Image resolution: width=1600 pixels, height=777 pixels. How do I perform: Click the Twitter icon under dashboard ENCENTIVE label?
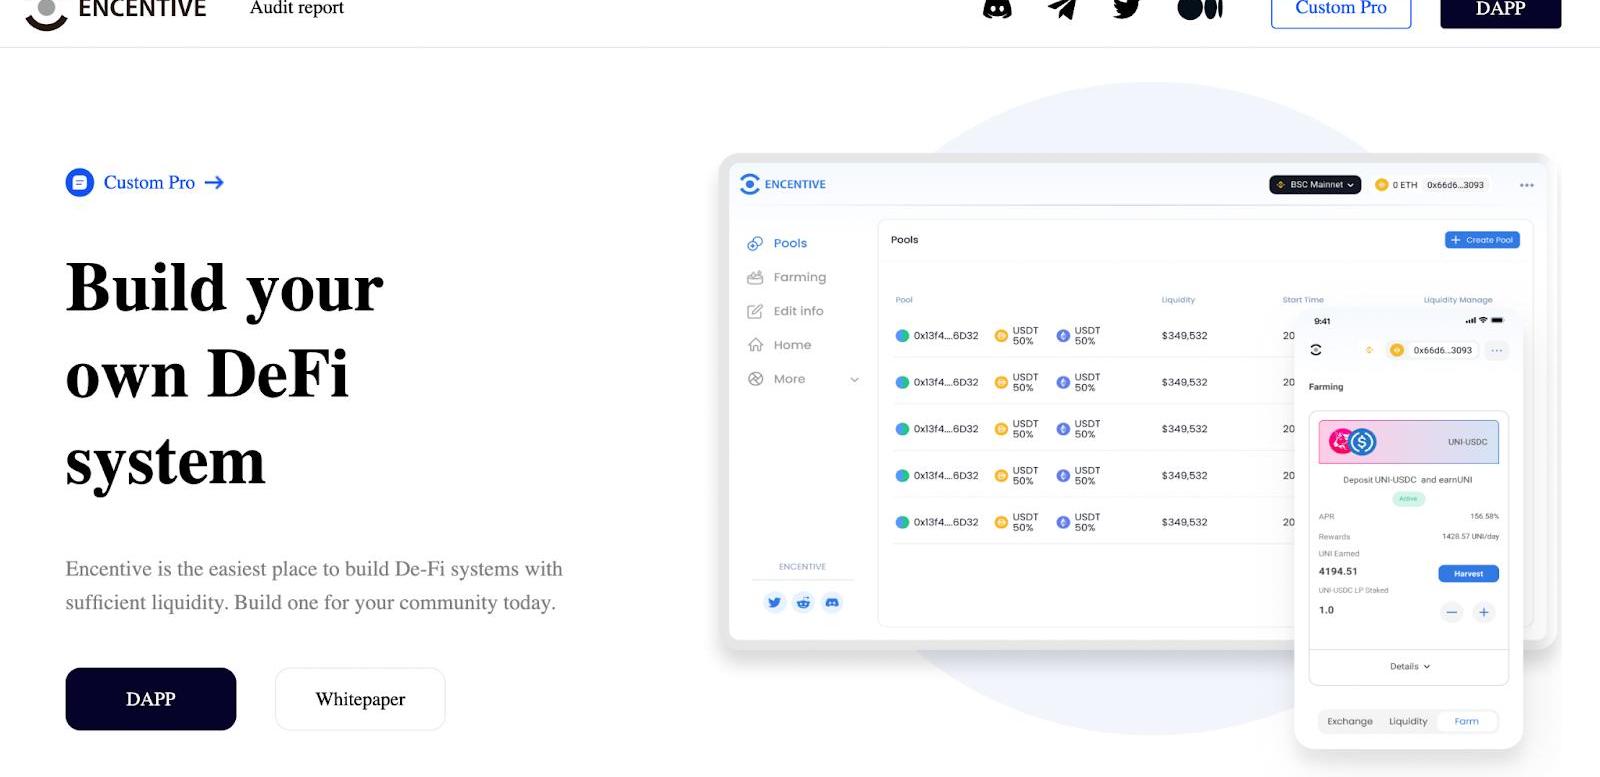point(774,602)
